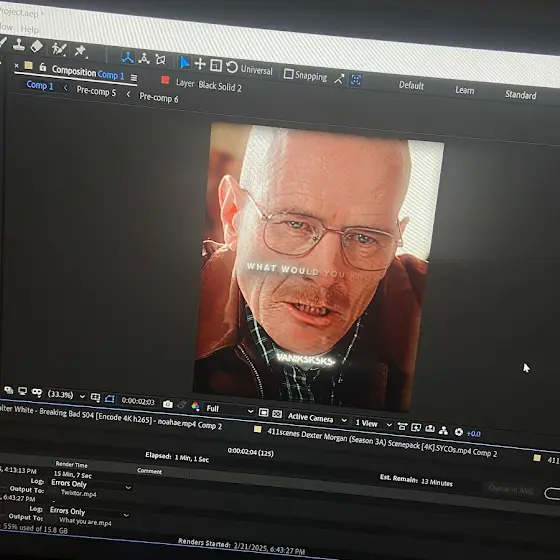Activate Local Axis Mode icon

(x=128, y=57)
